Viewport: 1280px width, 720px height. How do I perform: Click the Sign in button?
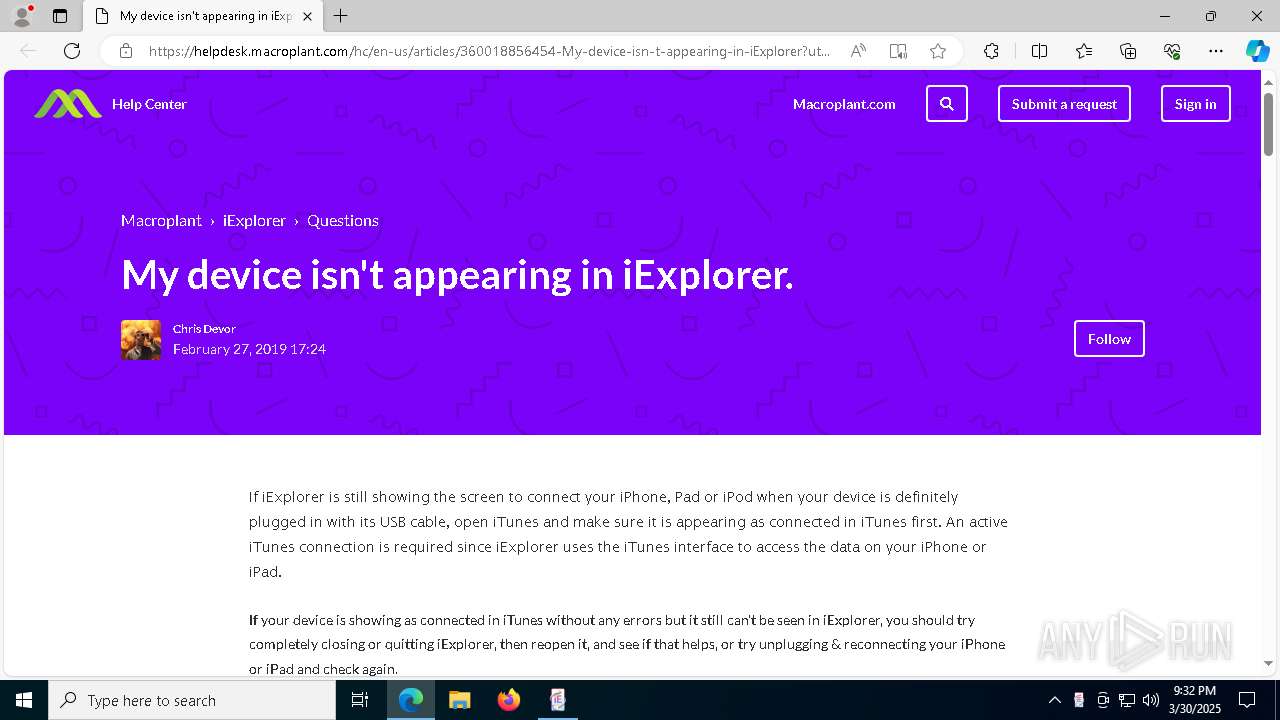1196,104
